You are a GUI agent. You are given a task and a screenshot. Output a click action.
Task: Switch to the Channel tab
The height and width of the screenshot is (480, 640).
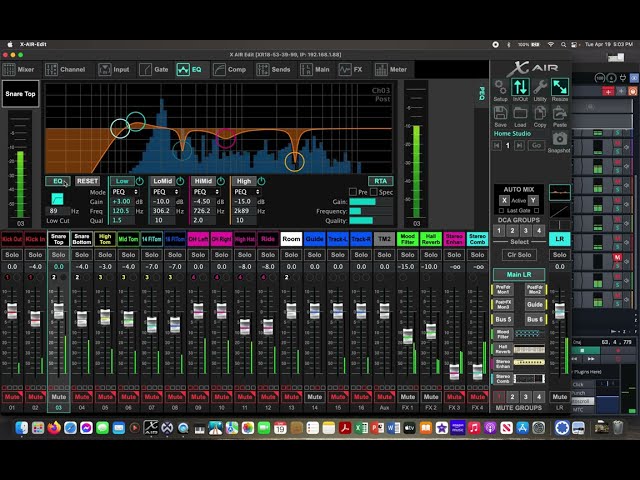[x=65, y=69]
